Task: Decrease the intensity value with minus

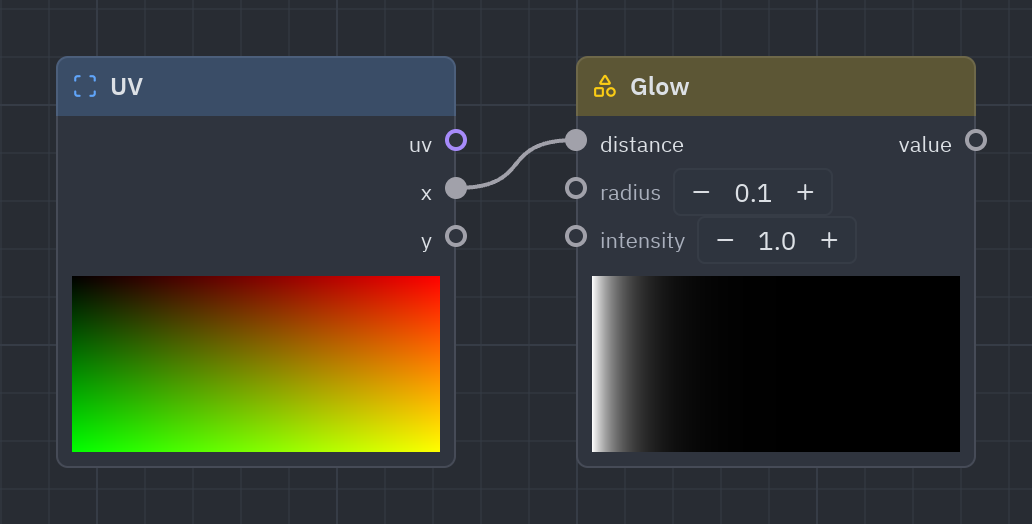Action: [725, 240]
